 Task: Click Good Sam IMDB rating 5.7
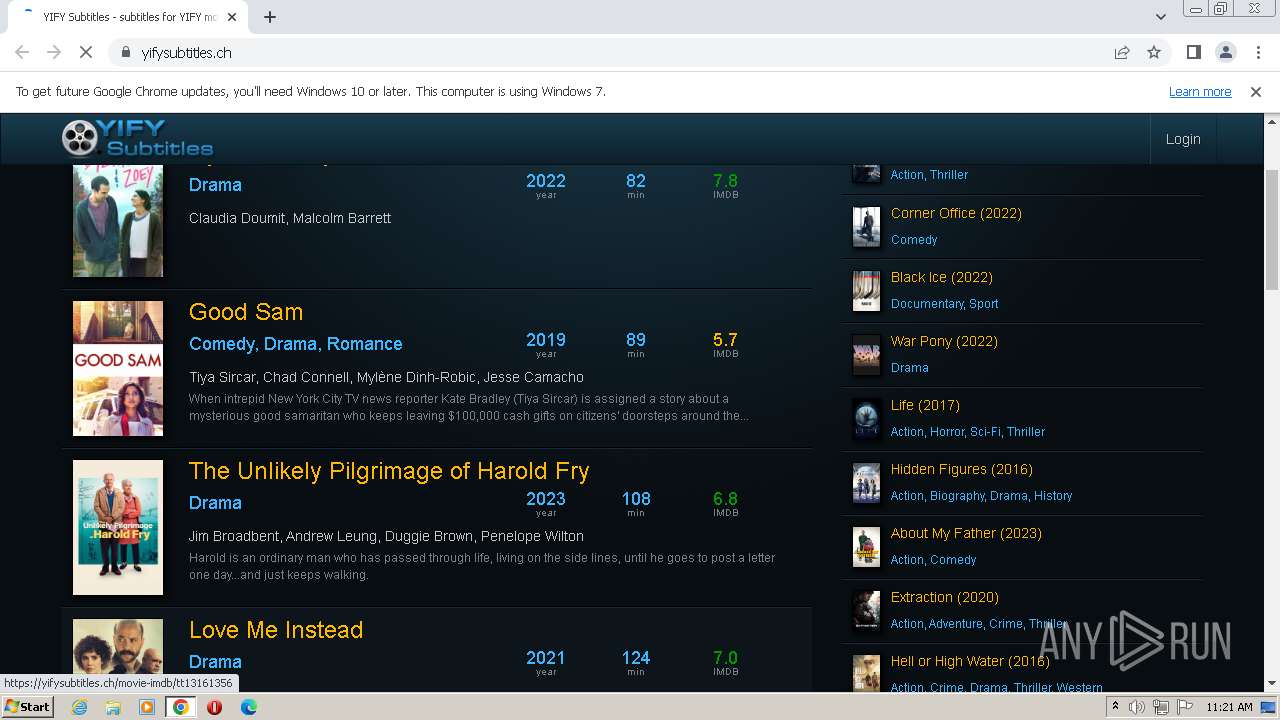pos(726,340)
